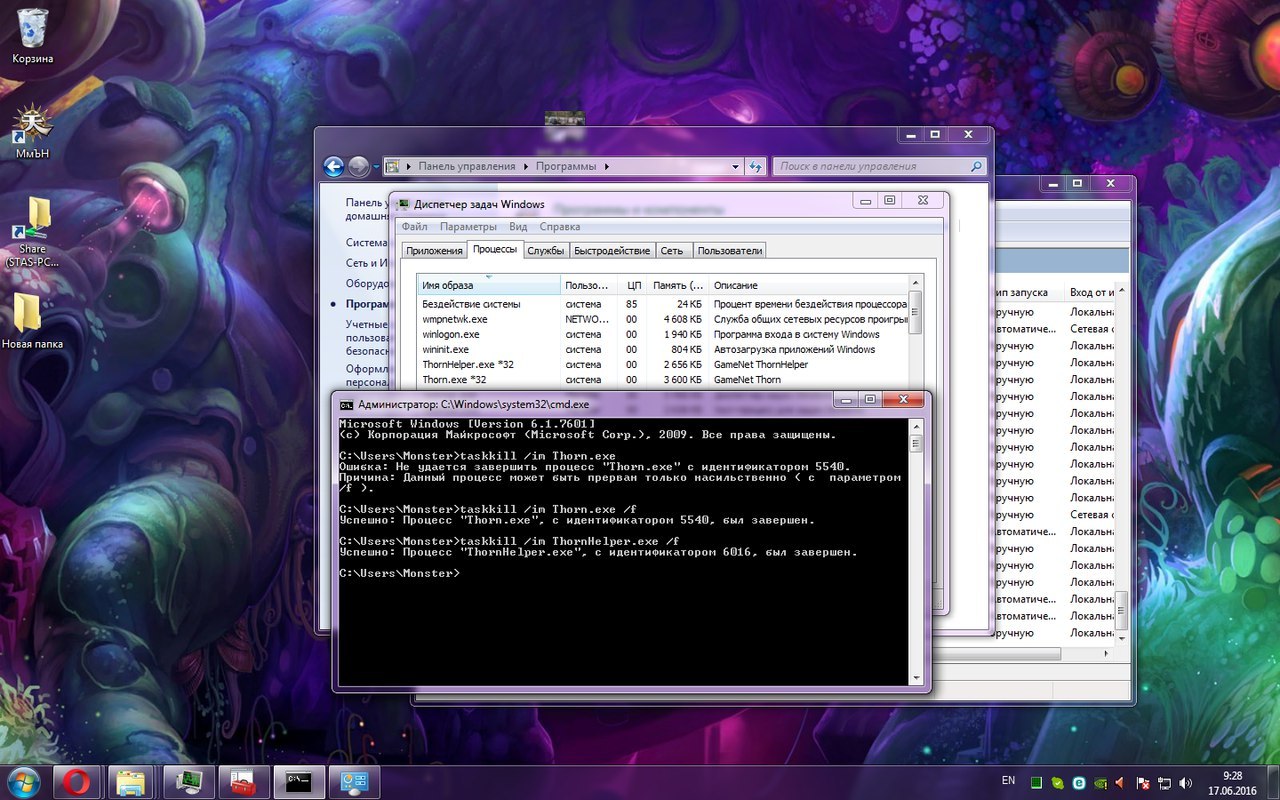Switch to the Процессы tab
Screen dimensions: 1280x800
[x=495, y=249]
